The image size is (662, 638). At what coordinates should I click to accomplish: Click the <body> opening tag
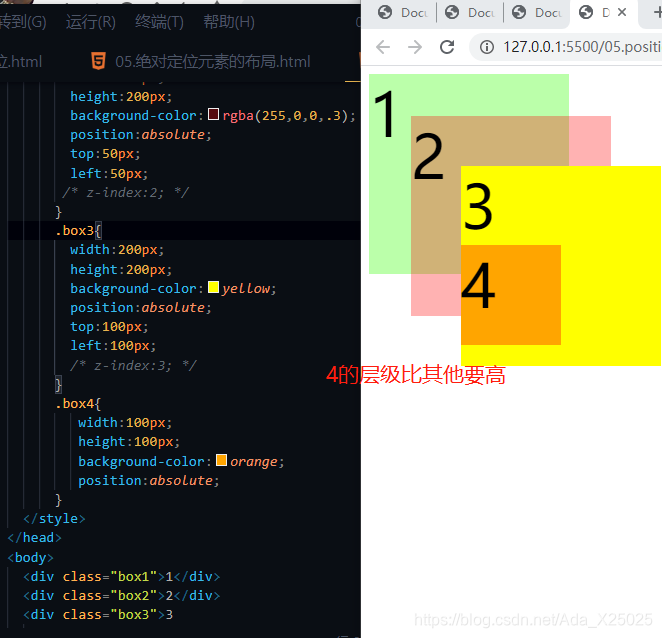tap(30, 557)
